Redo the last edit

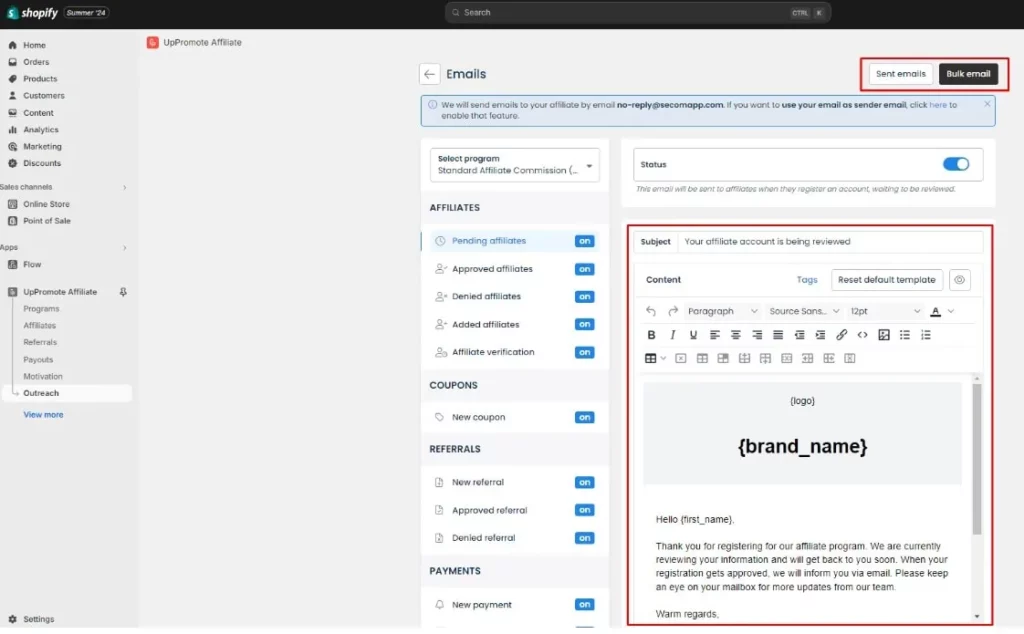click(x=672, y=311)
